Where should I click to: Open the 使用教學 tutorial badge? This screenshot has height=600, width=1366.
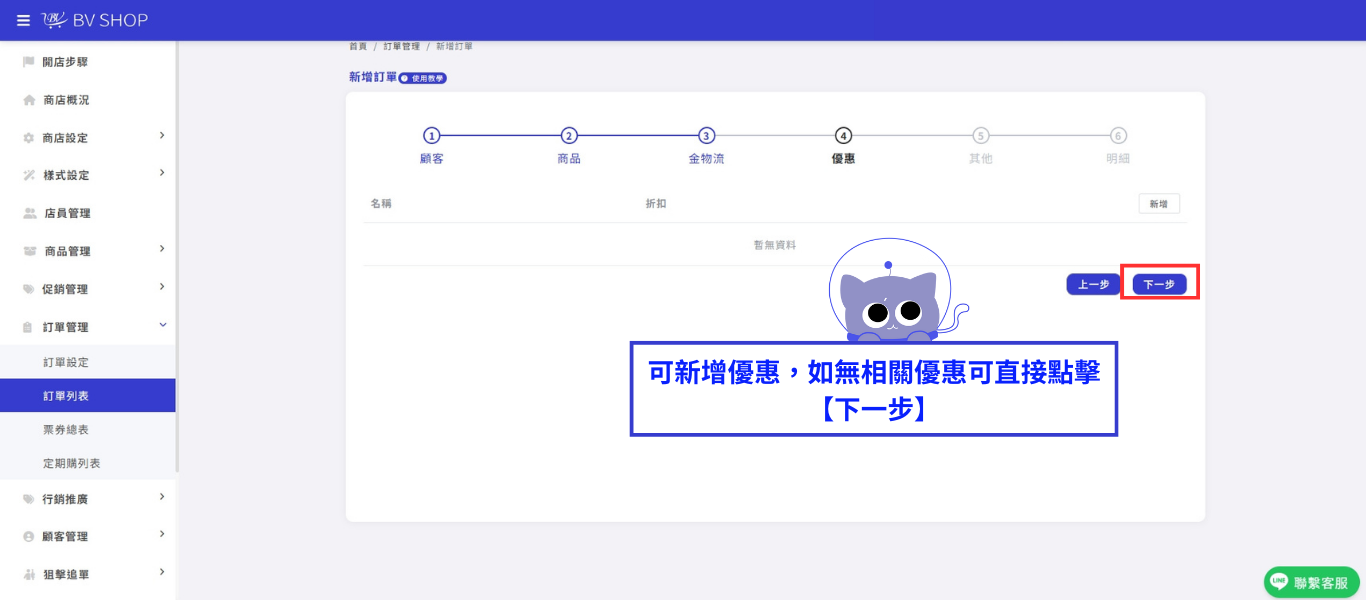tap(423, 78)
